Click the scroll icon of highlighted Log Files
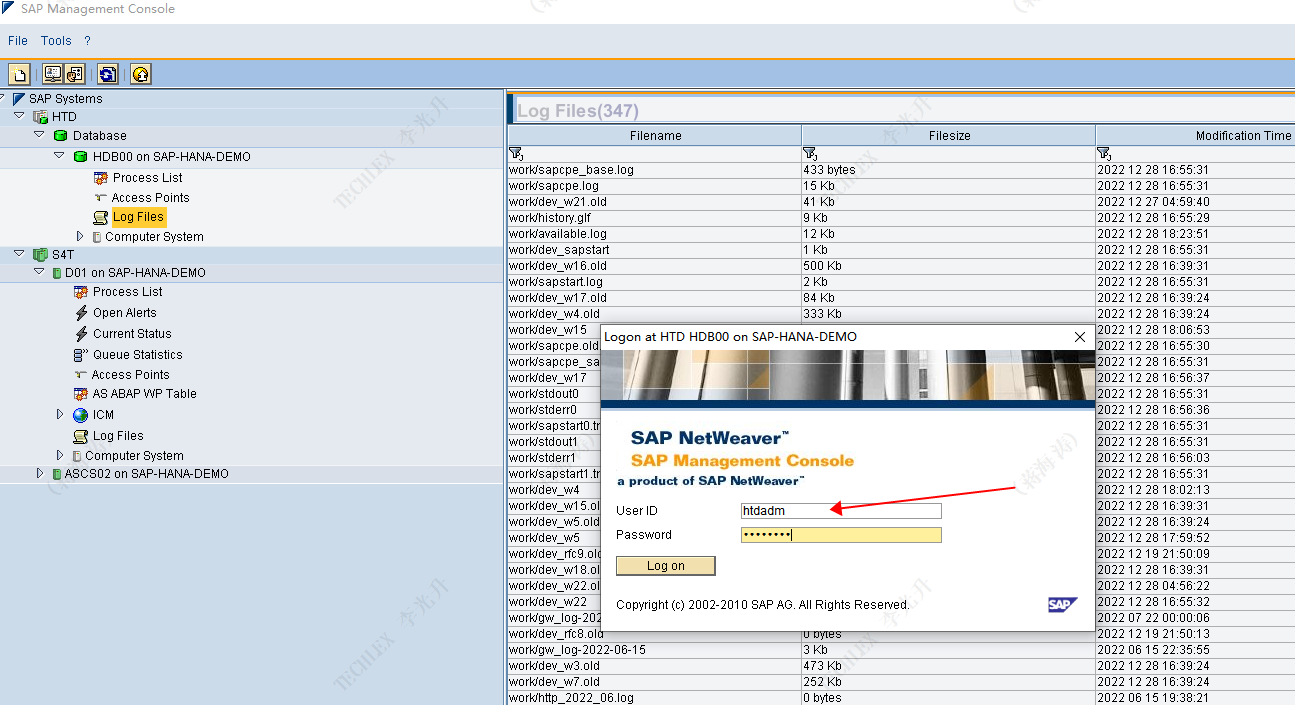This screenshot has height=705, width=1295. pyautogui.click(x=100, y=217)
